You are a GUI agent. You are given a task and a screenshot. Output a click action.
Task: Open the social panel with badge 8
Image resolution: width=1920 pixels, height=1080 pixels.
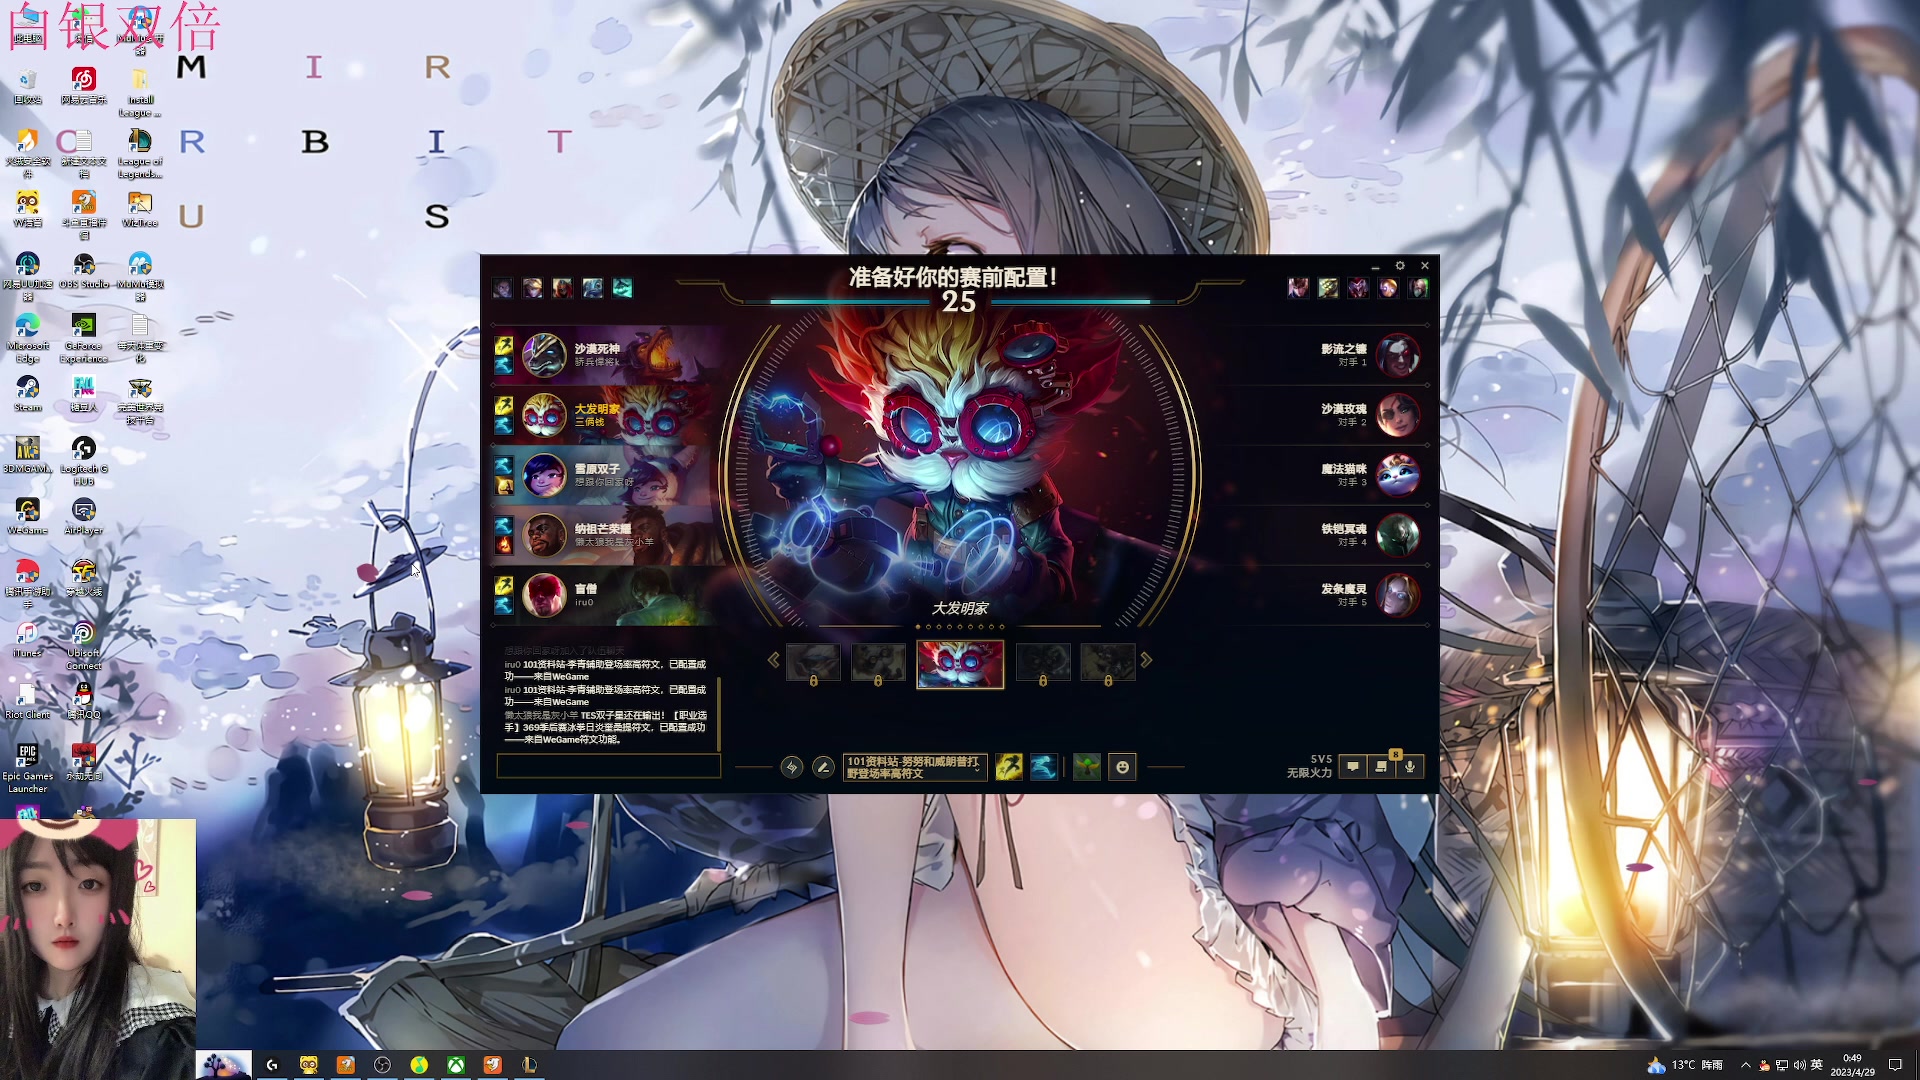1382,767
